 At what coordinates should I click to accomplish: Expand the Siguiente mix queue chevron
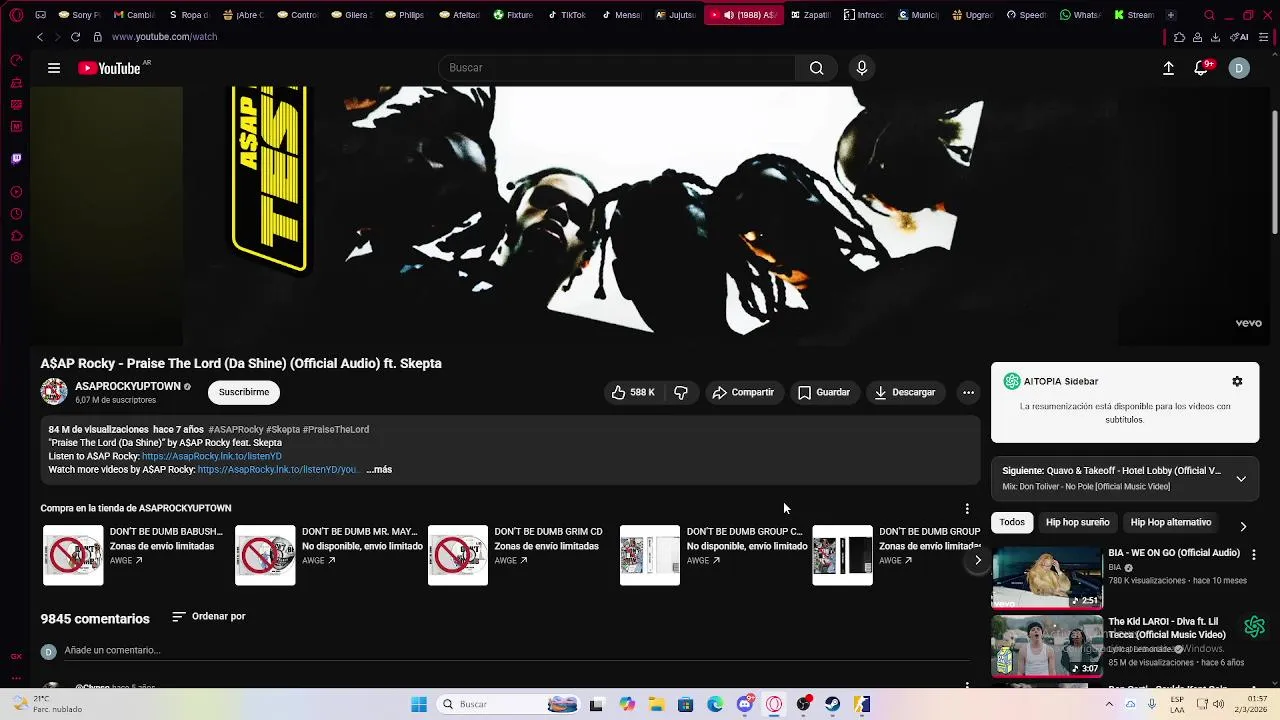coord(1241,478)
